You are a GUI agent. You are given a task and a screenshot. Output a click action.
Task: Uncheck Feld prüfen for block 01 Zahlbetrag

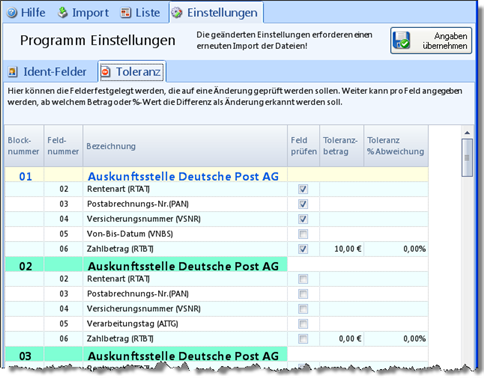point(303,249)
